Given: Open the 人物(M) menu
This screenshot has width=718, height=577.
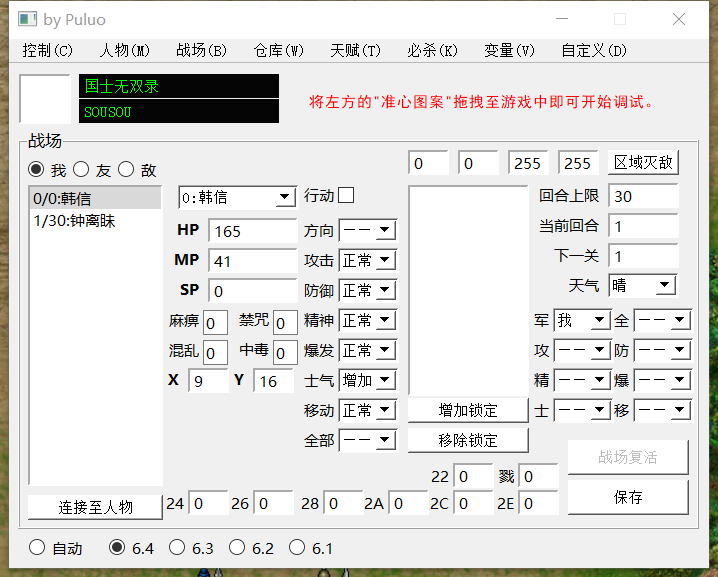Looking at the screenshot, I should pyautogui.click(x=124, y=50).
